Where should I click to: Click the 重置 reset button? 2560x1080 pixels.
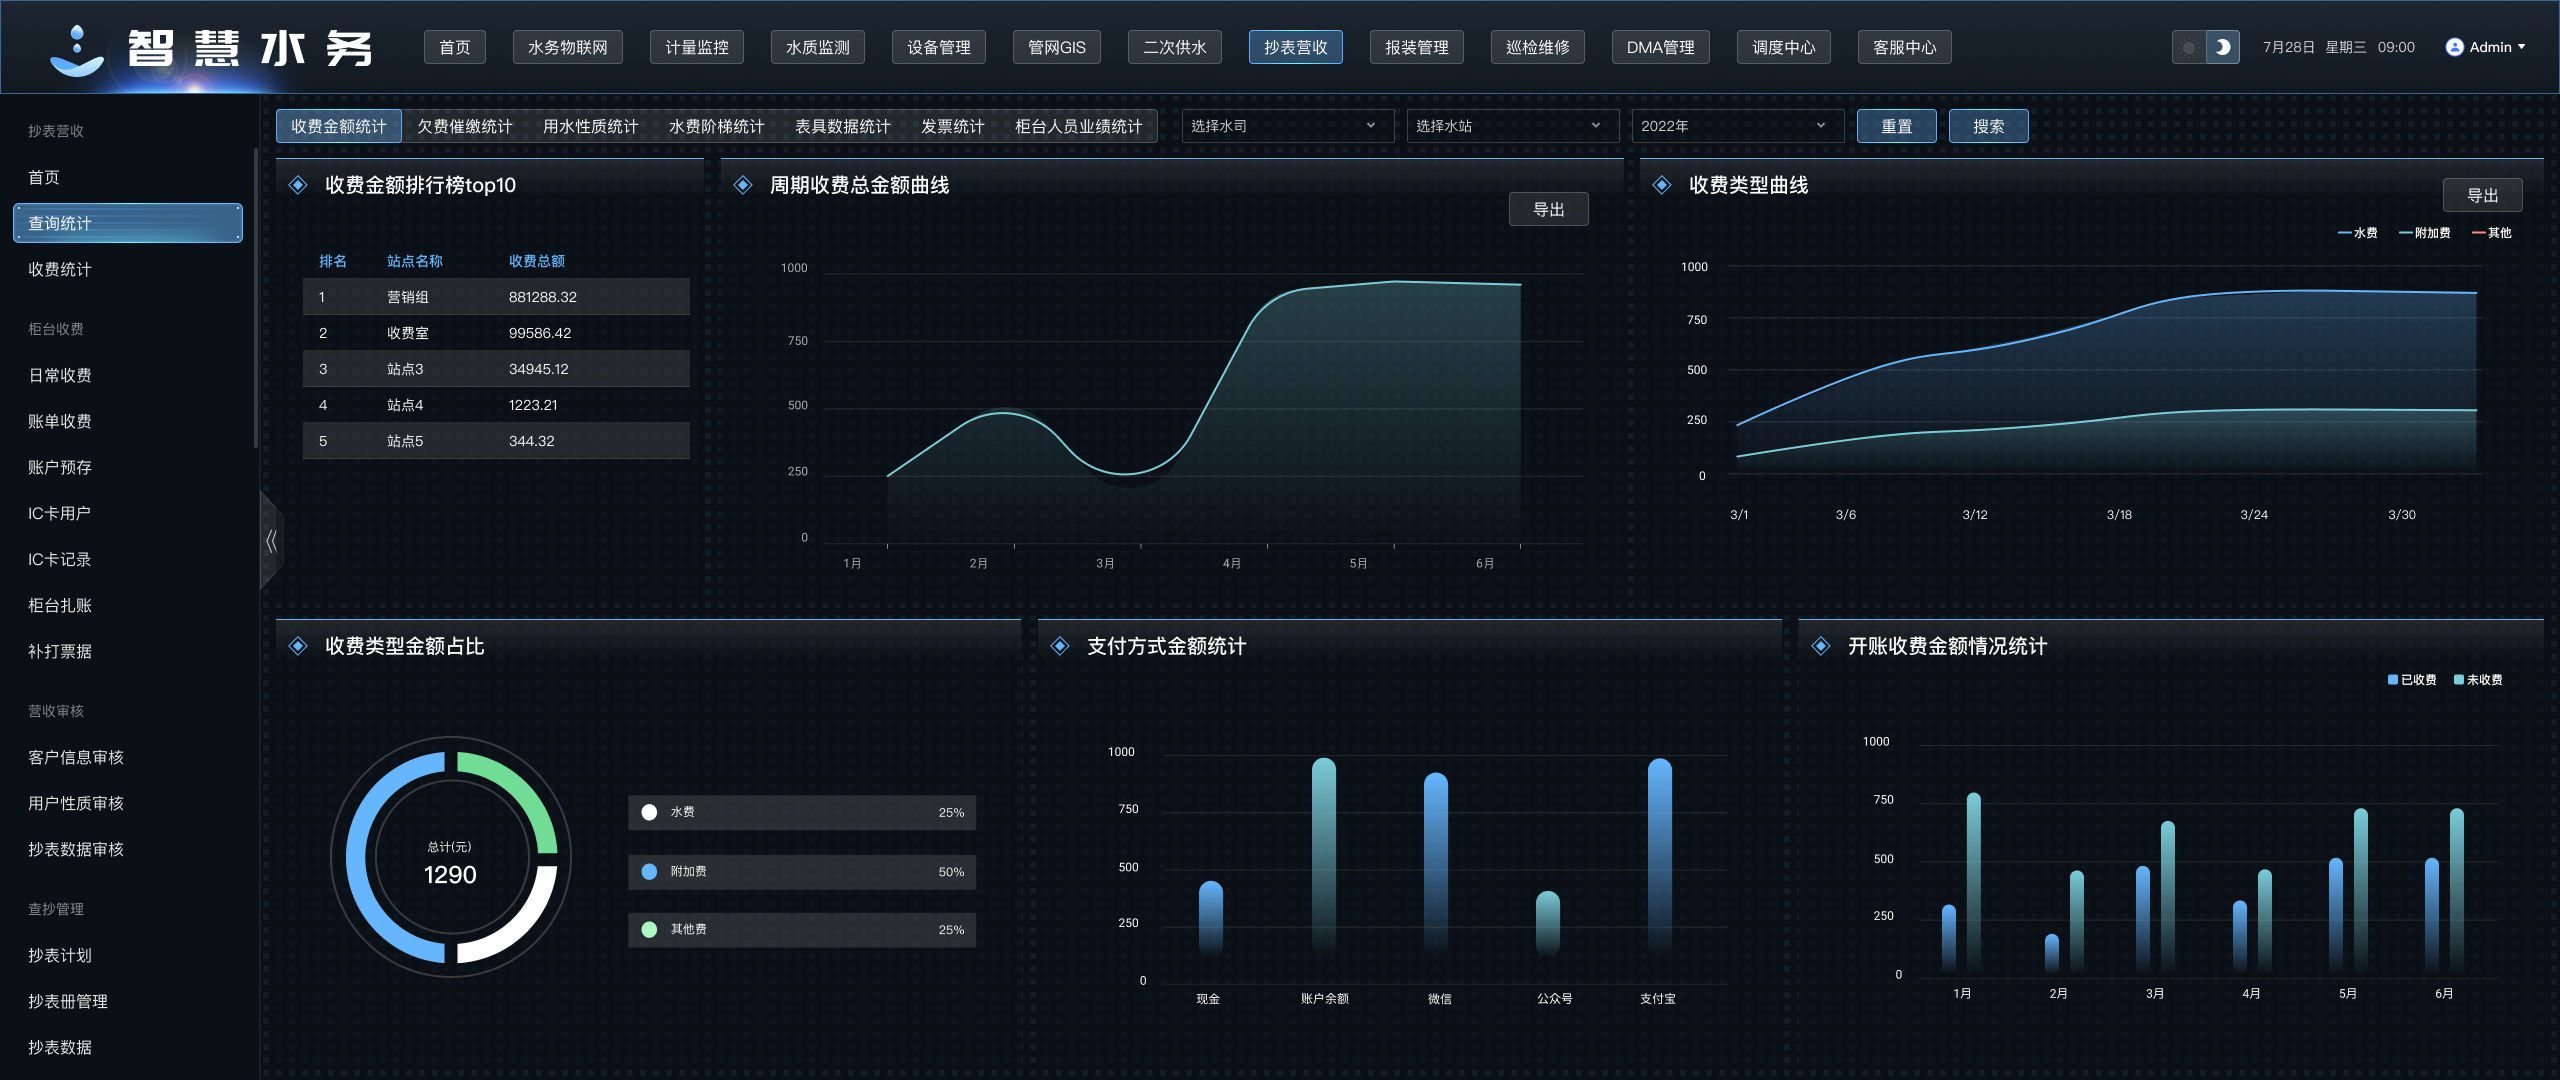[1896, 126]
